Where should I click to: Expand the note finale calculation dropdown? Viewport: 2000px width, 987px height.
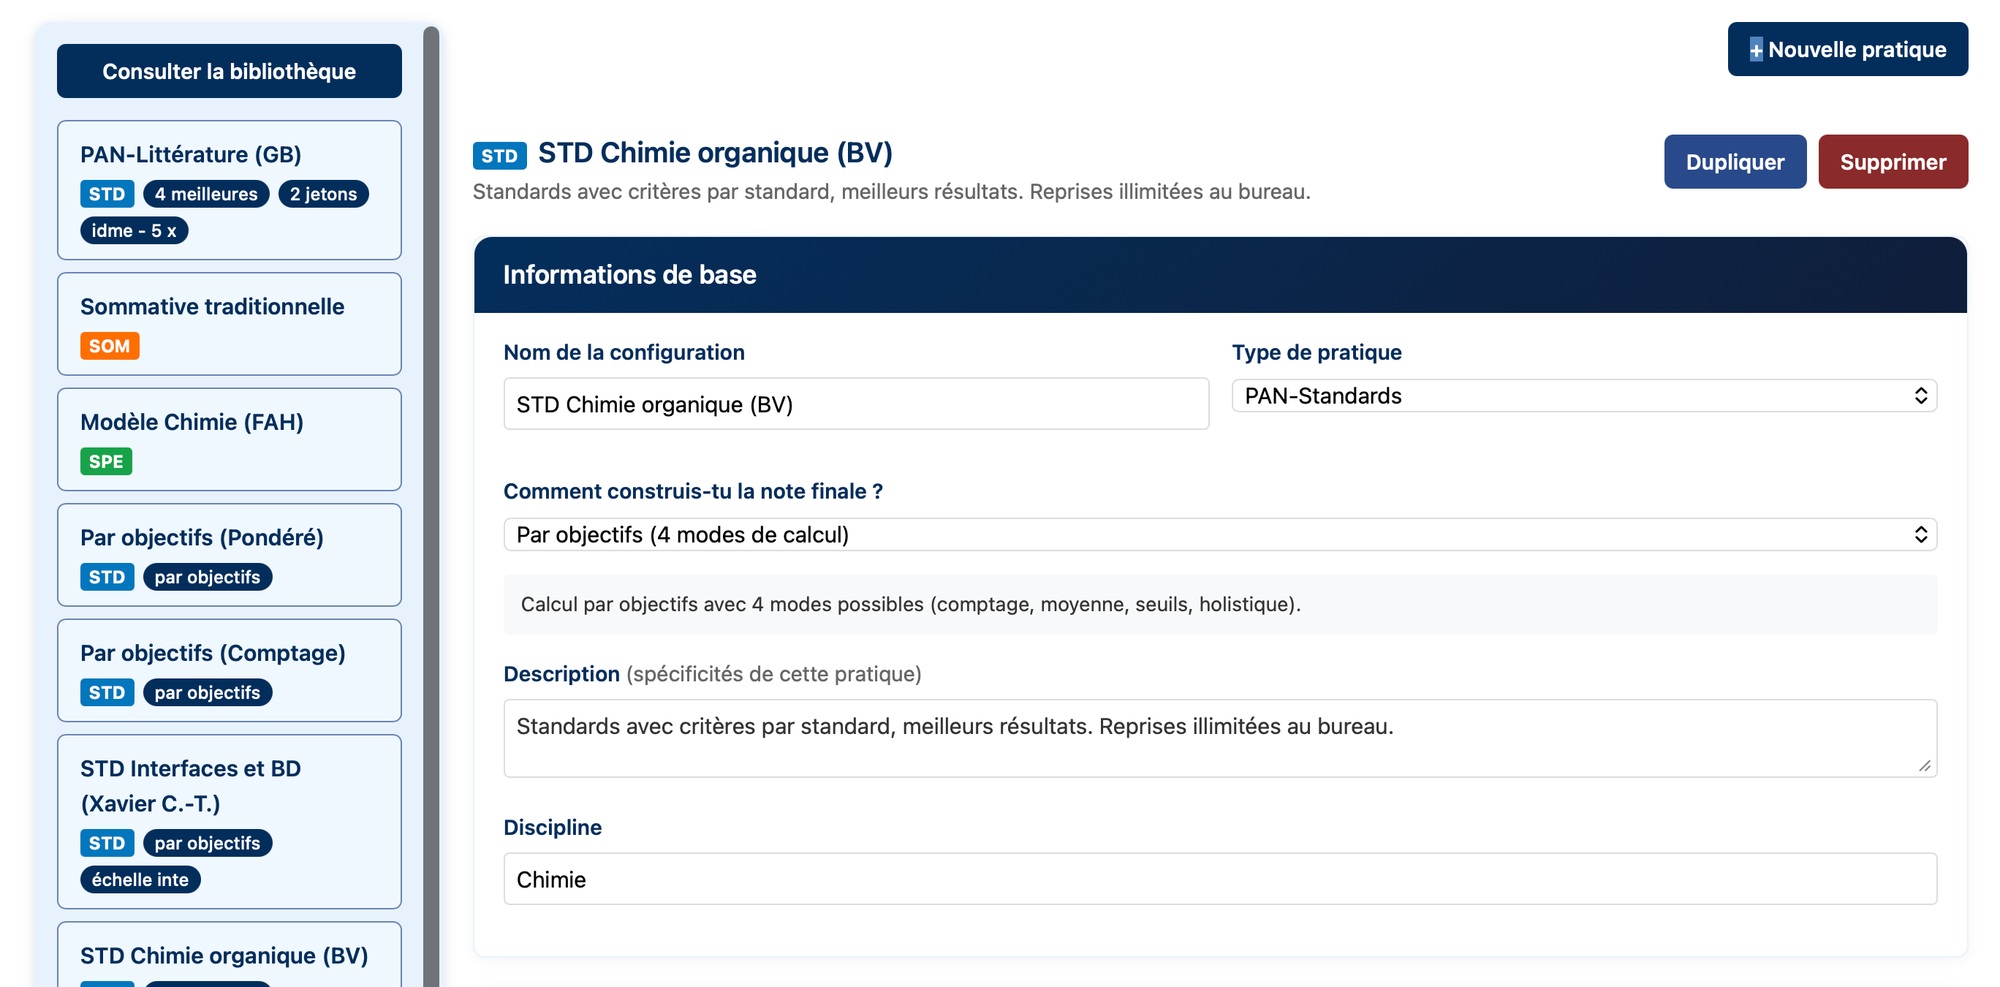coord(1220,535)
